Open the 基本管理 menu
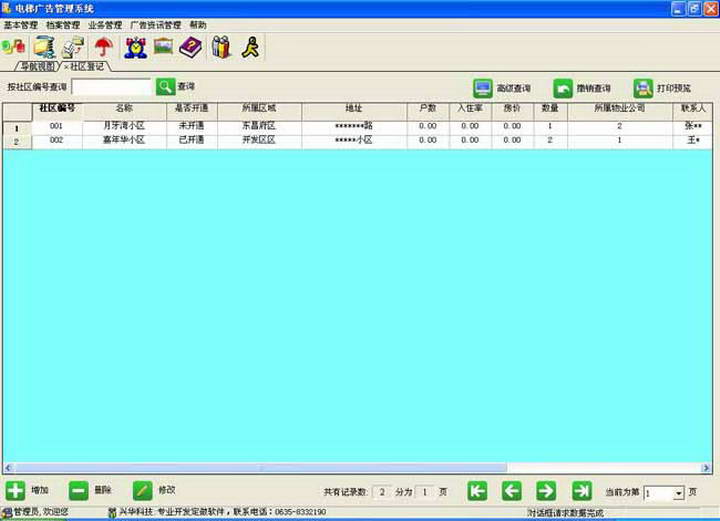 tap(21, 25)
